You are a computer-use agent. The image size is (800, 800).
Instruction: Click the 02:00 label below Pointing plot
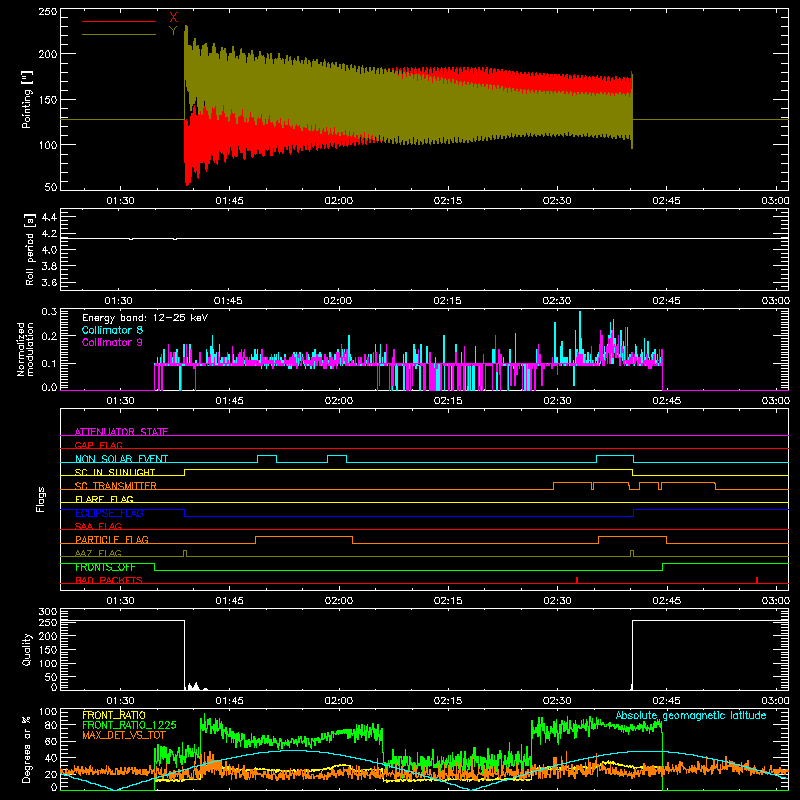[x=339, y=201]
